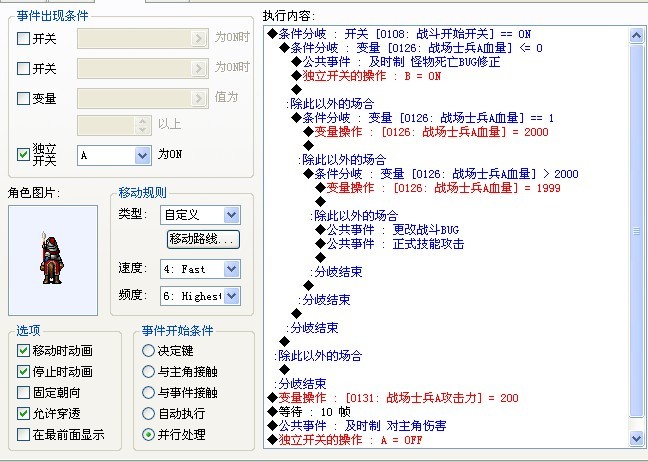
Task: Click the second 开关 selector arrow button
Action: (199, 68)
